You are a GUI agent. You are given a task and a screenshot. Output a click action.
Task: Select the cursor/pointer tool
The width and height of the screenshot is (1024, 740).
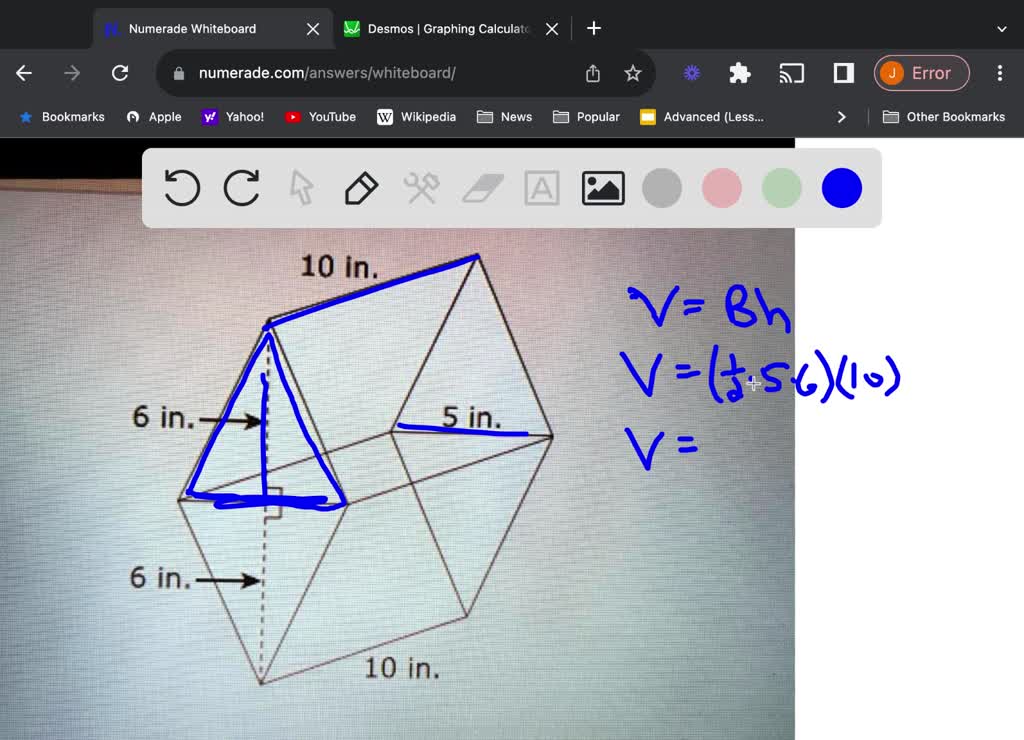click(x=301, y=188)
